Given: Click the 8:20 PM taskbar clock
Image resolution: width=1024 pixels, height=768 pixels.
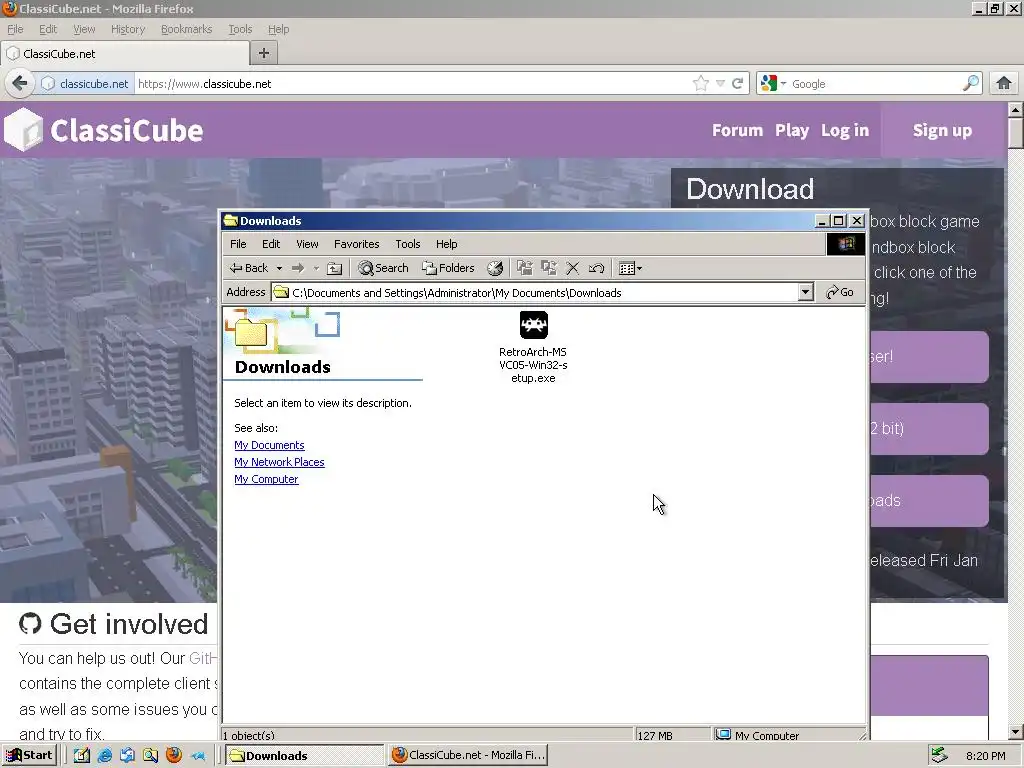Looking at the screenshot, I should click(x=985, y=756).
